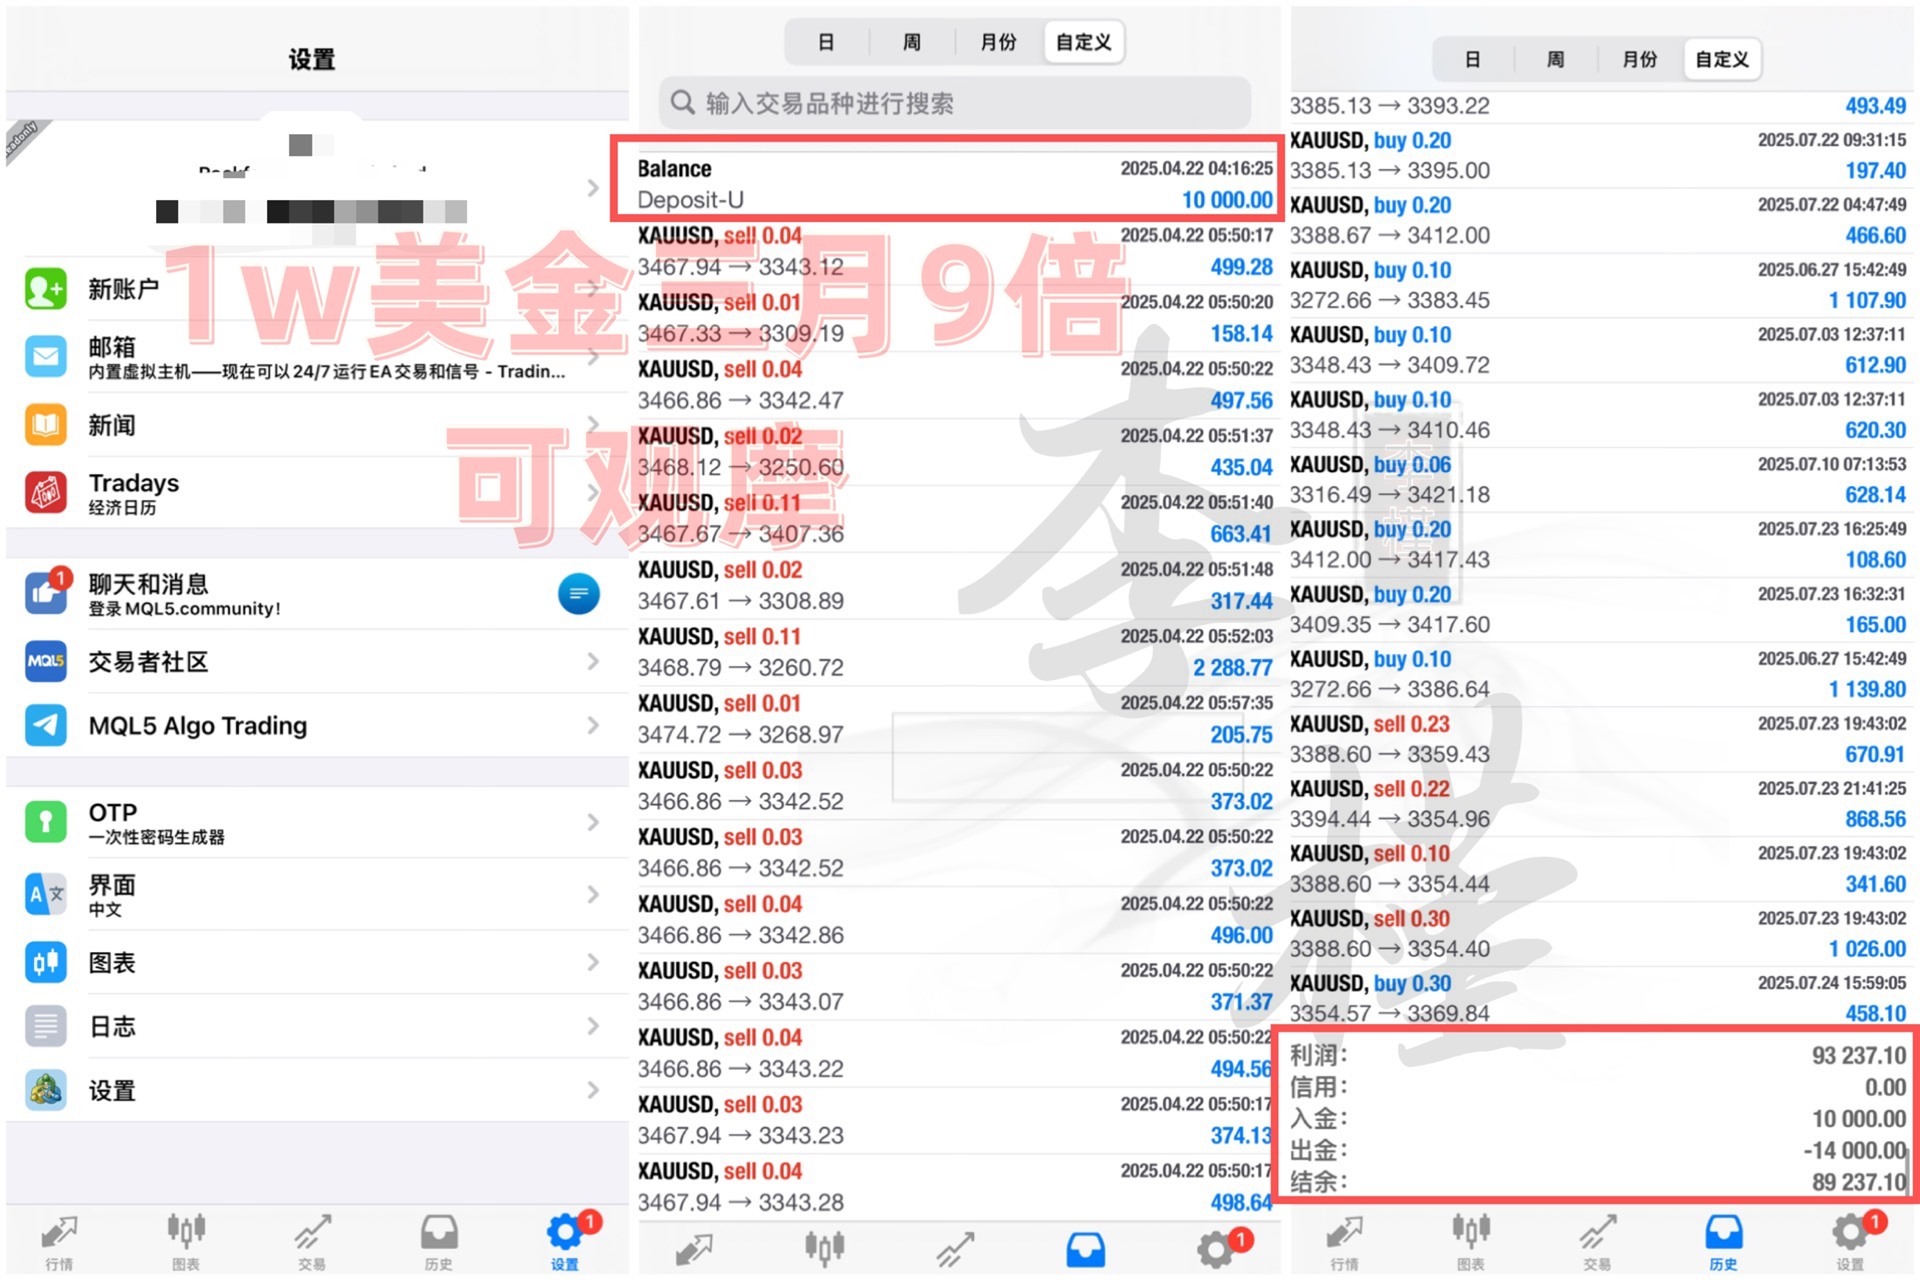
Task: Tap settings gear in middle panel bar
Action: coord(1215,1249)
